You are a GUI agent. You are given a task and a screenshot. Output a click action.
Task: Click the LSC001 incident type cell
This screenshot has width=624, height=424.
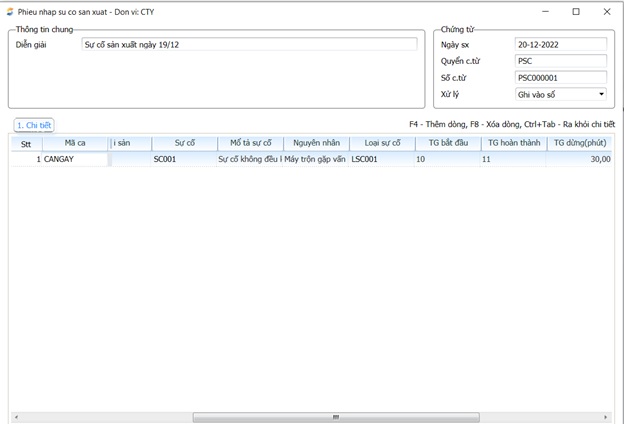pos(382,159)
